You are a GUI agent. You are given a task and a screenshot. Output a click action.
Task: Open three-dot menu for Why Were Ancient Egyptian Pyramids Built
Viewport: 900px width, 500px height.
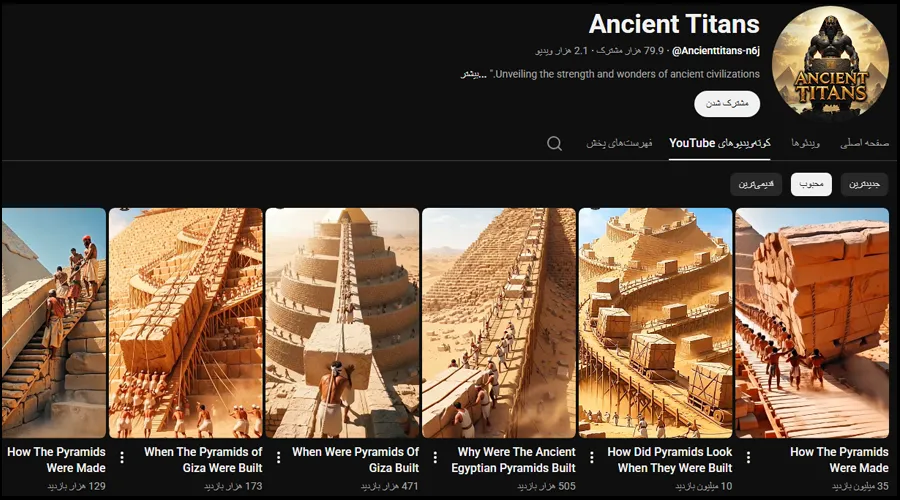click(435, 458)
